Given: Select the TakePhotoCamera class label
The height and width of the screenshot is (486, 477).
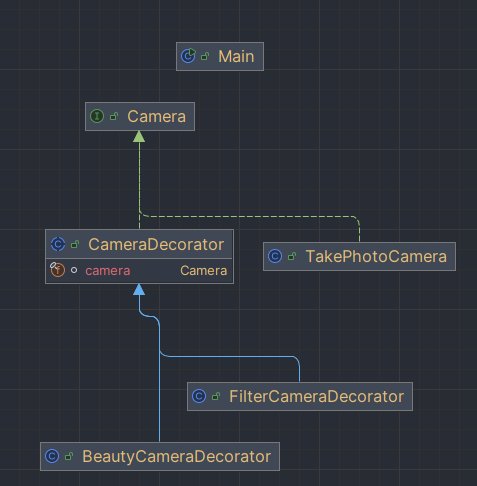Looking at the screenshot, I should 376,256.
